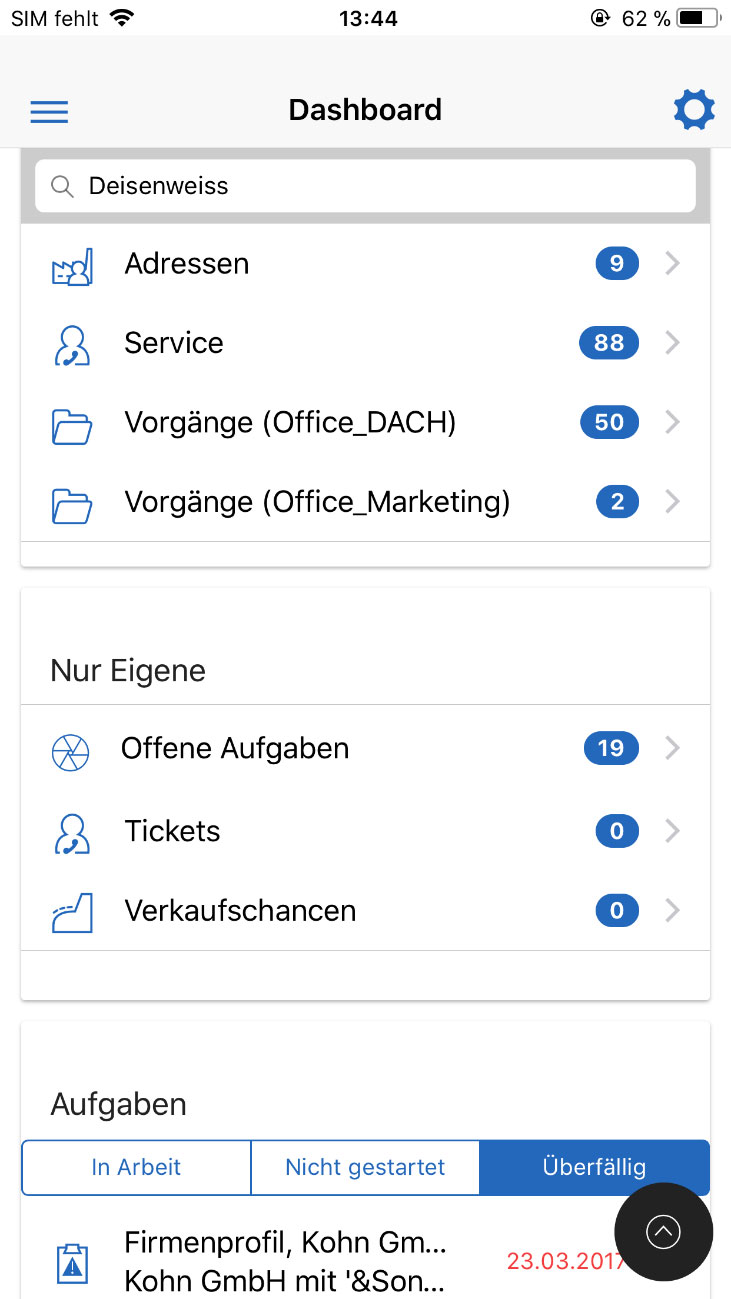Tap the 19 badge next to Offene Aufgaben

pyautogui.click(x=611, y=748)
